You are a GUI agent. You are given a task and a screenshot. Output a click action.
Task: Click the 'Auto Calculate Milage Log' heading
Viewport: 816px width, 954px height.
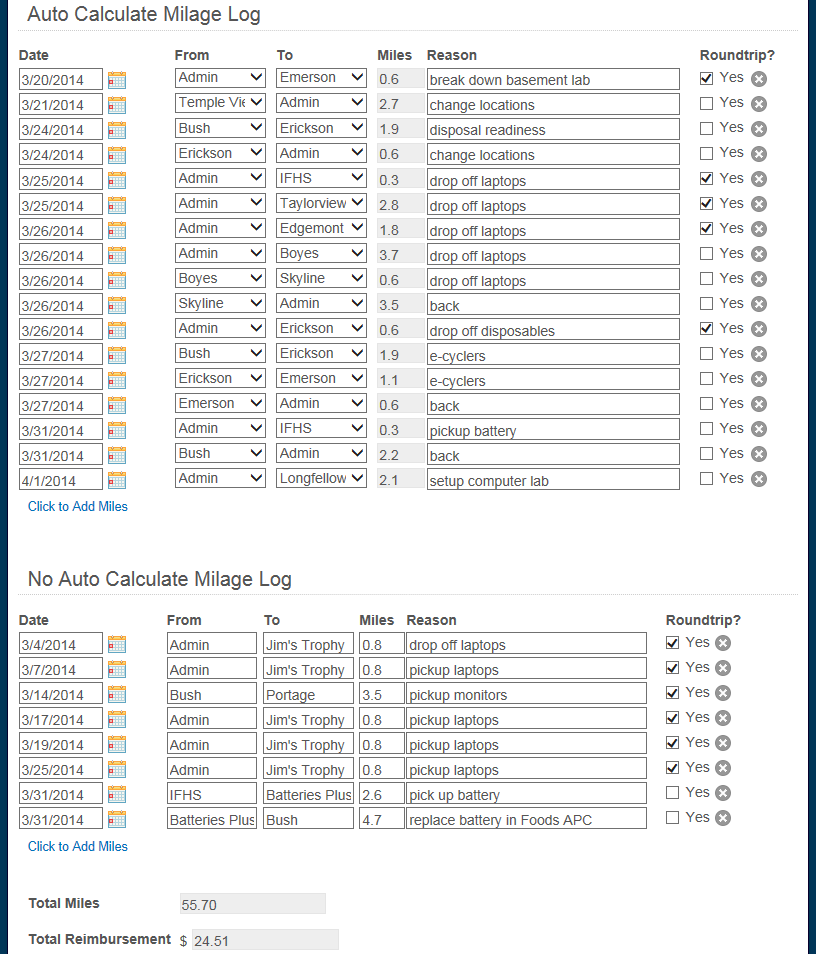coord(144,14)
